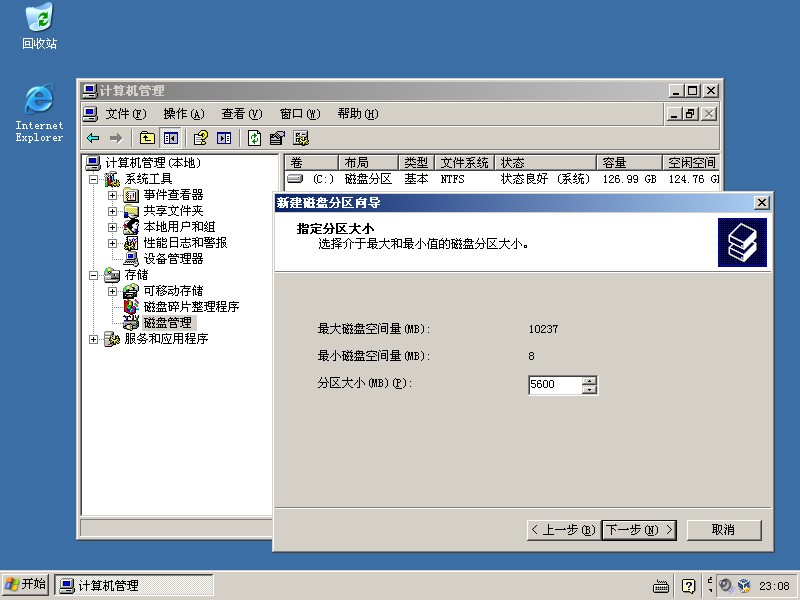Click the 计算机管理 taskbar button

pyautogui.click(x=134, y=585)
